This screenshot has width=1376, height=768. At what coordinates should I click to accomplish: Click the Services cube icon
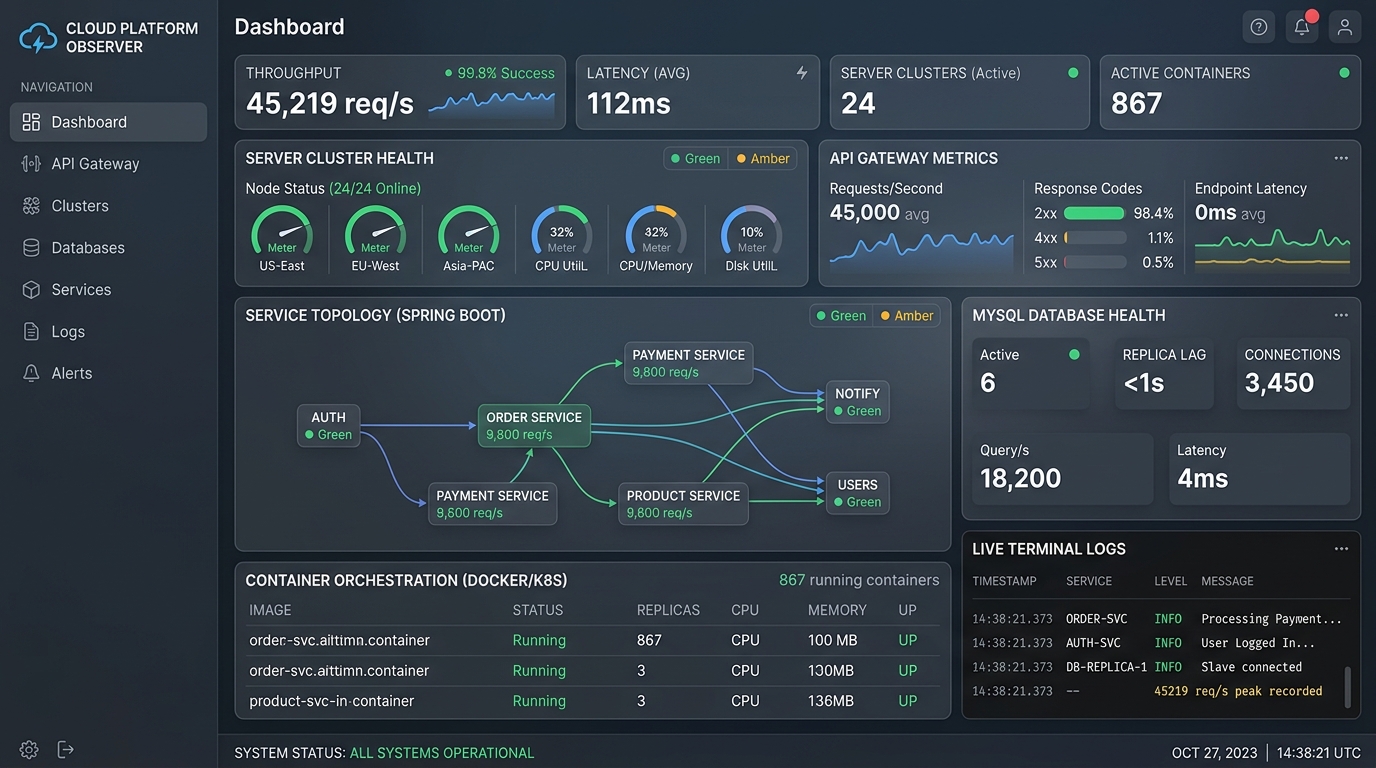point(31,290)
